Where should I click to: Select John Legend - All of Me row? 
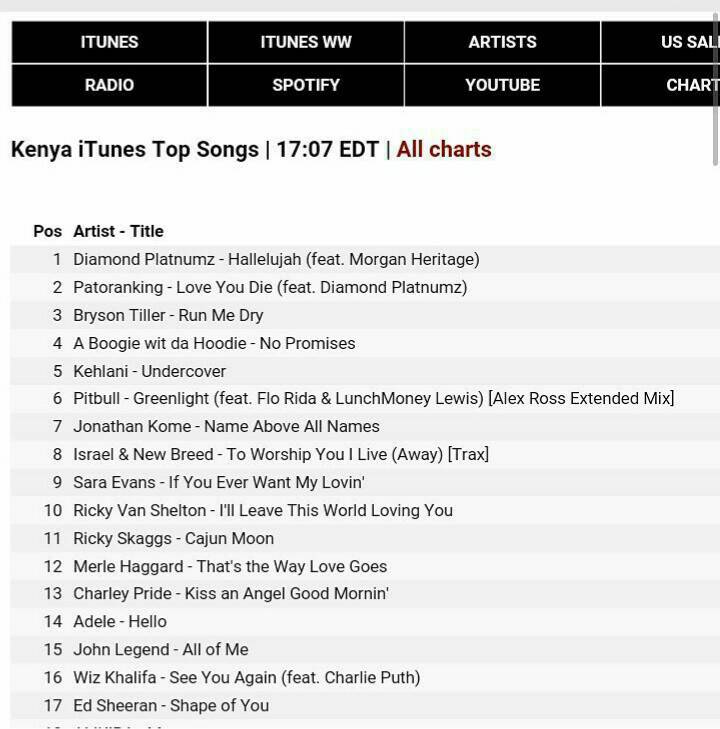(x=160, y=649)
